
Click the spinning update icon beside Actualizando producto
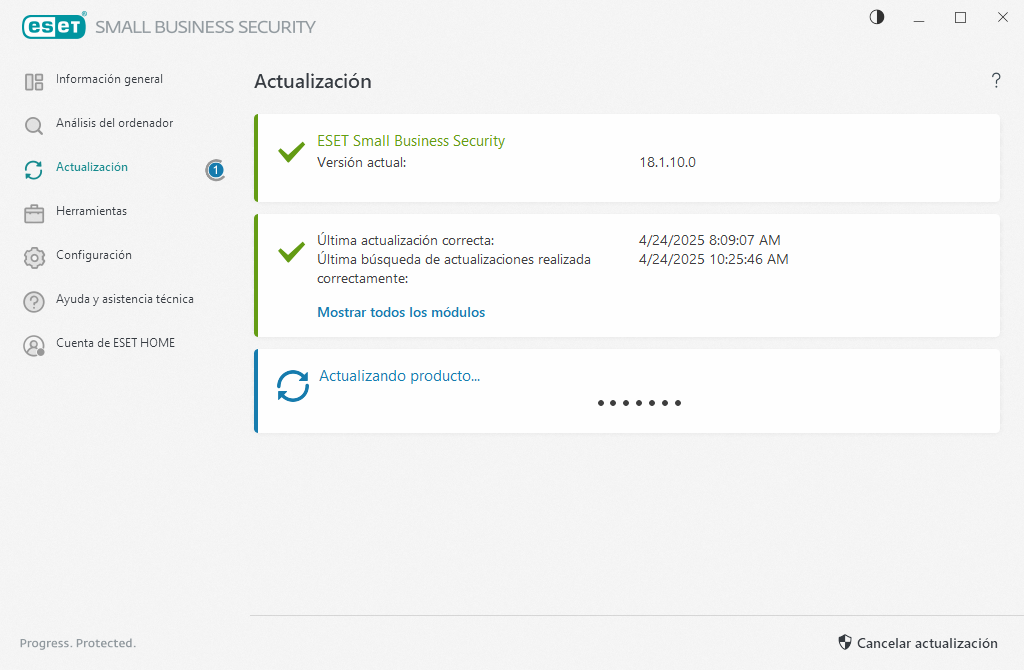click(x=293, y=384)
